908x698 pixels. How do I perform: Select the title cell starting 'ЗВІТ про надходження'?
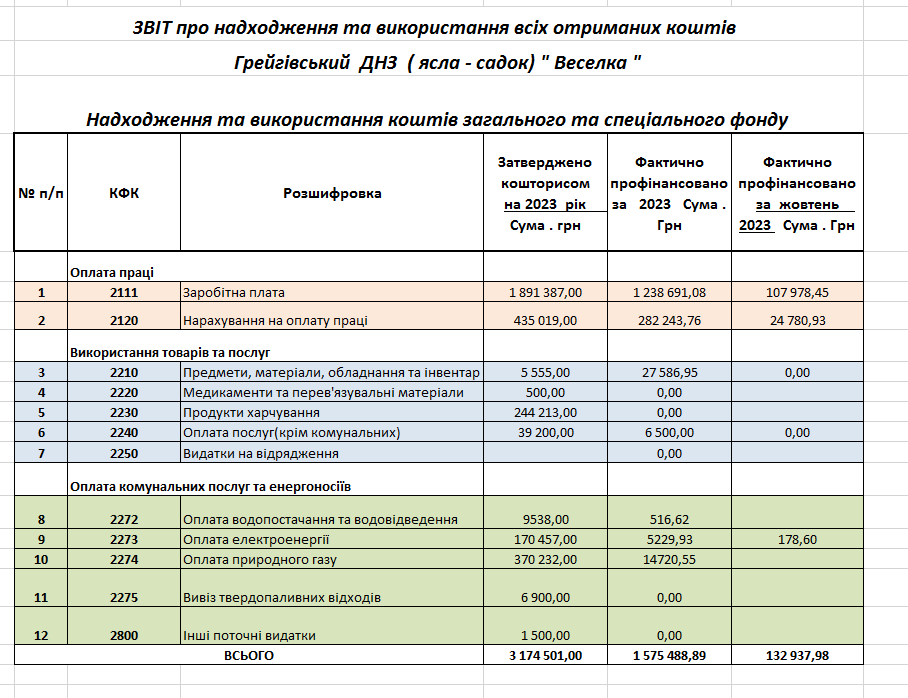434,28
